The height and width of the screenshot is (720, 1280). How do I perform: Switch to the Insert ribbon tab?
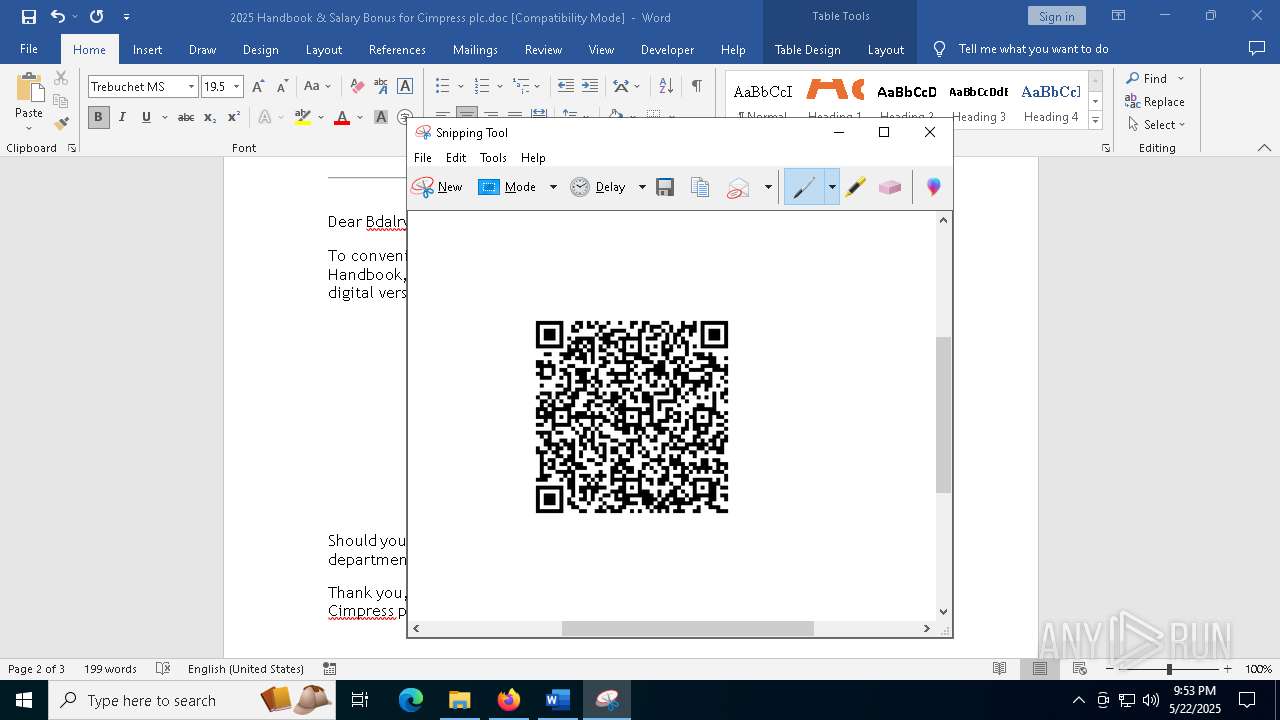(x=147, y=49)
